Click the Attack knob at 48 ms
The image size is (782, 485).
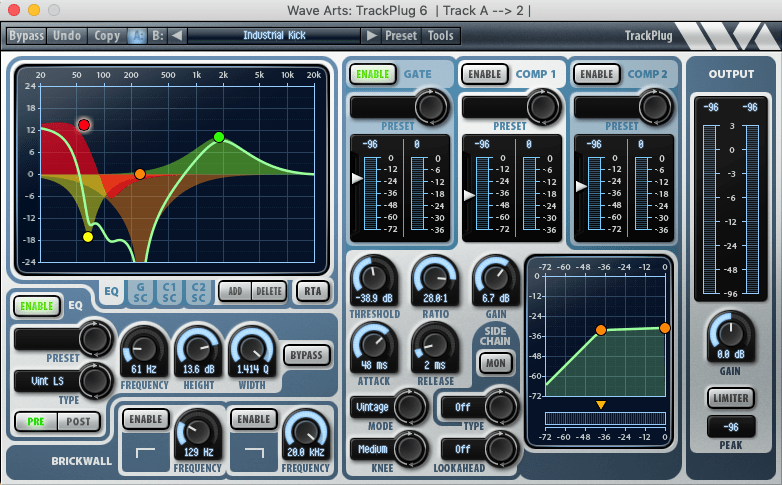tap(374, 344)
